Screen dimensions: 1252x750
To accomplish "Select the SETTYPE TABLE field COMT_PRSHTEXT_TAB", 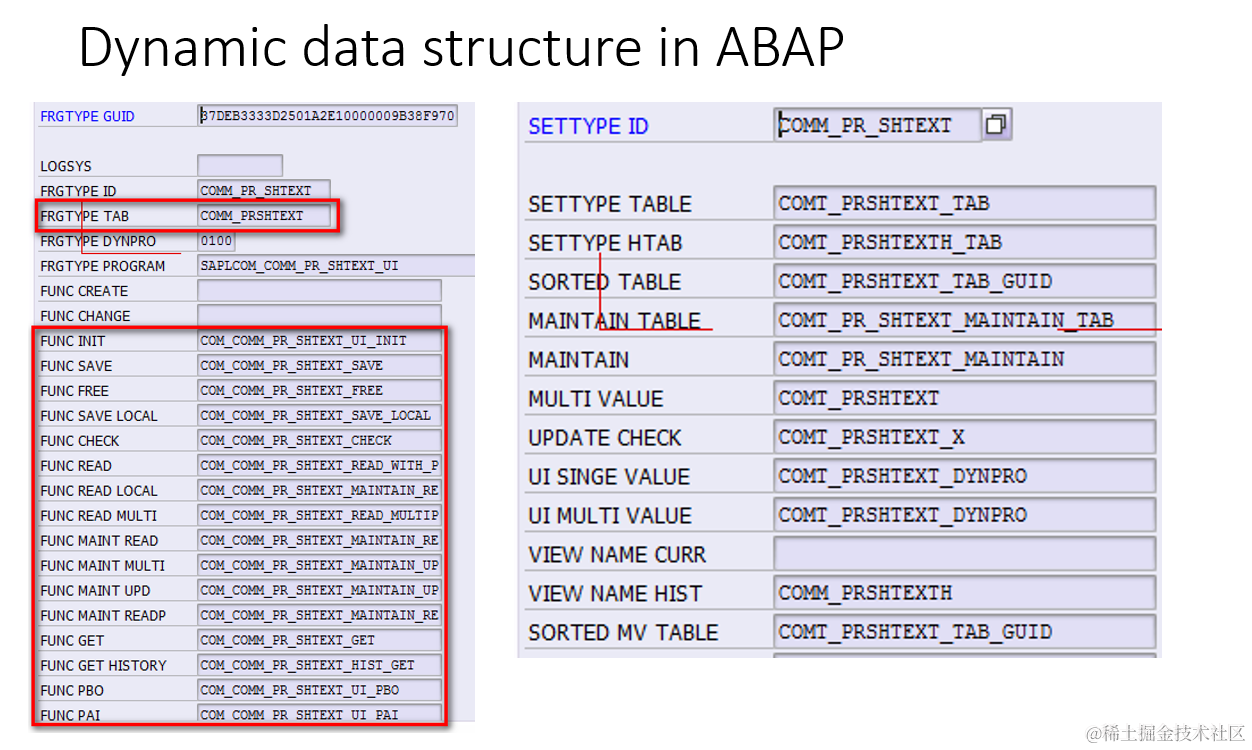I will [964, 203].
